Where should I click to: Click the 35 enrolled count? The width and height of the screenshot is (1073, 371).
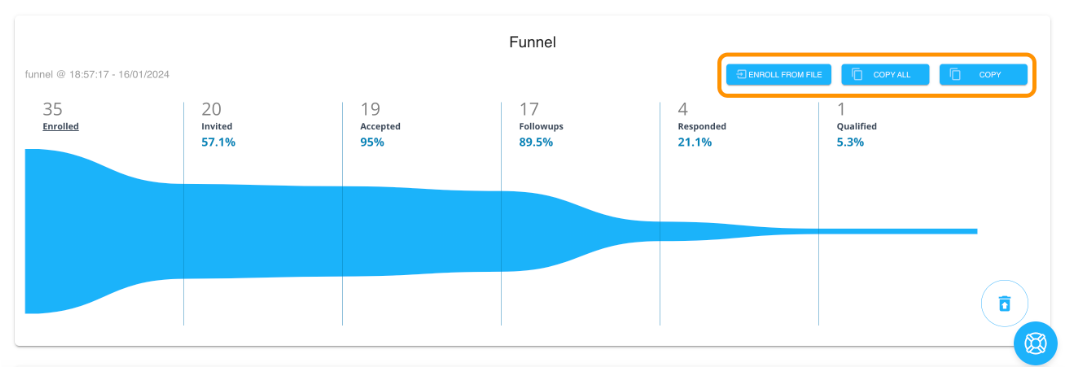53,109
